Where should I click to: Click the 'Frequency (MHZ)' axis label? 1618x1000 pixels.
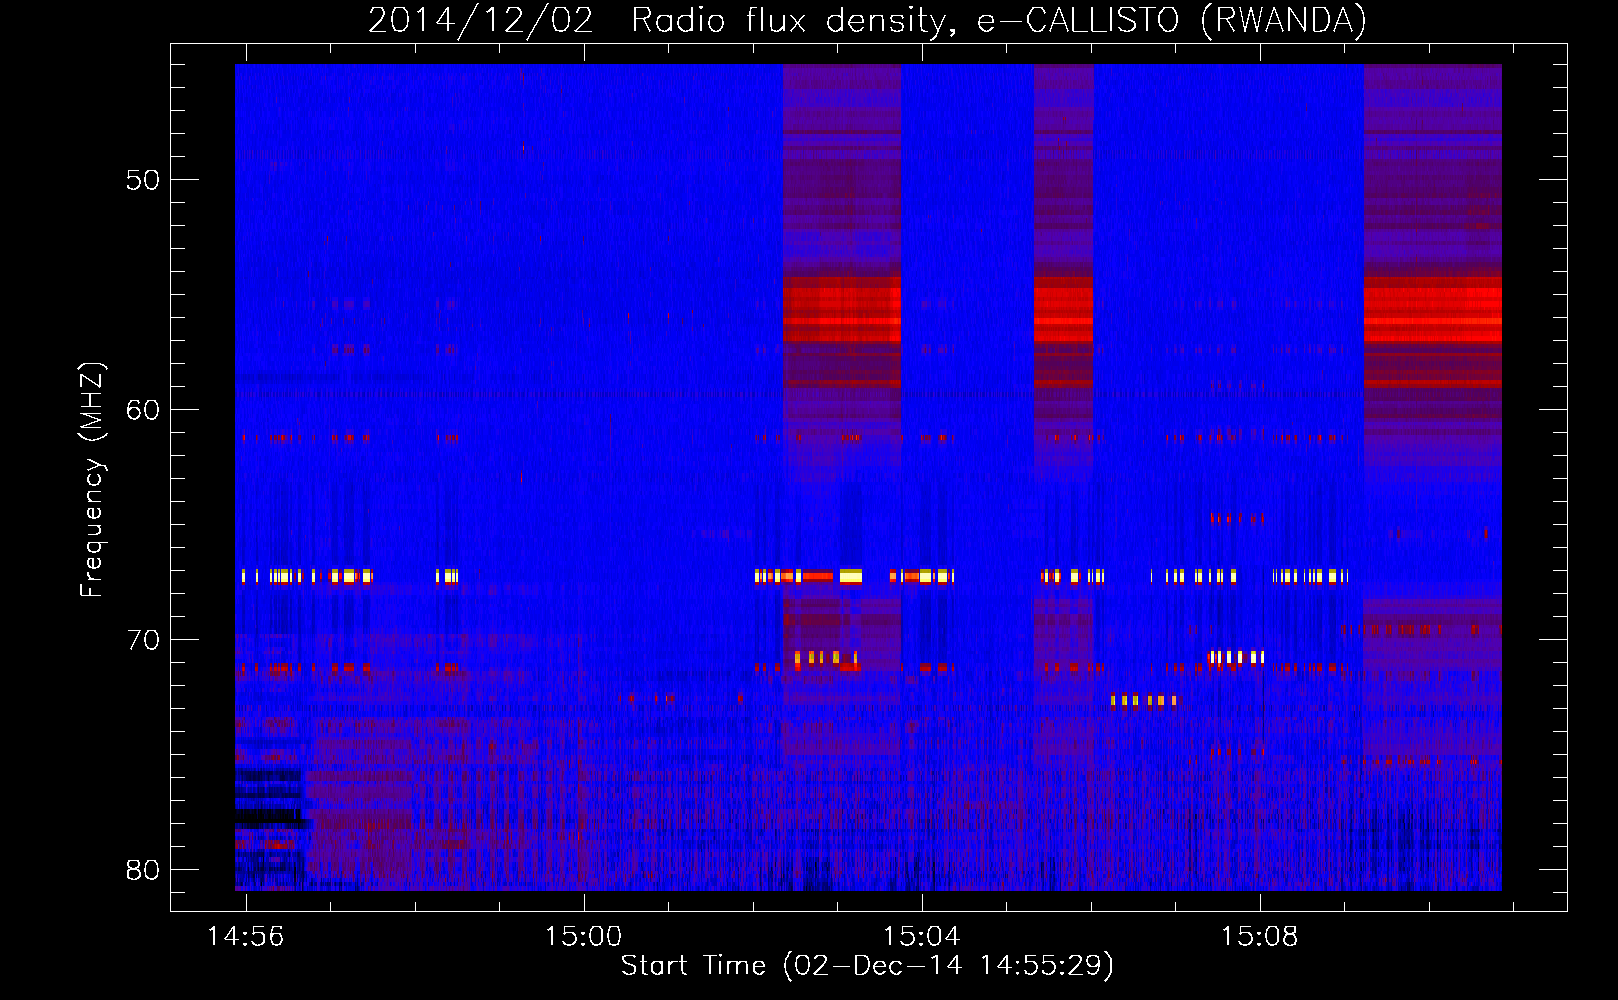(x=92, y=480)
